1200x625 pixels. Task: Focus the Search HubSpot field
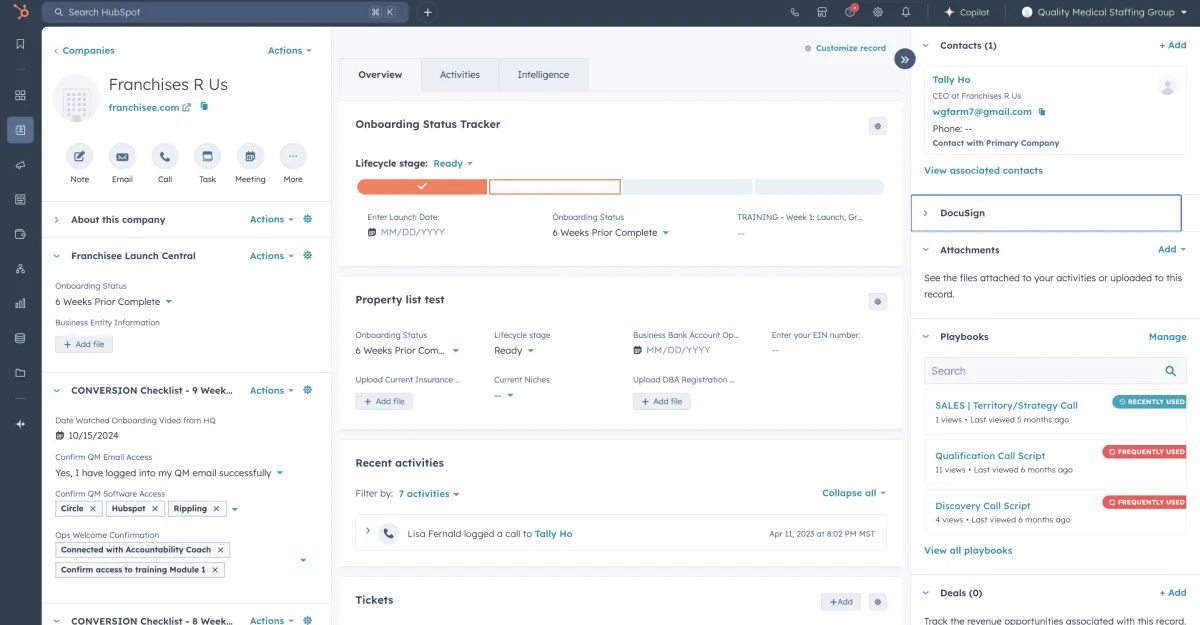(225, 12)
